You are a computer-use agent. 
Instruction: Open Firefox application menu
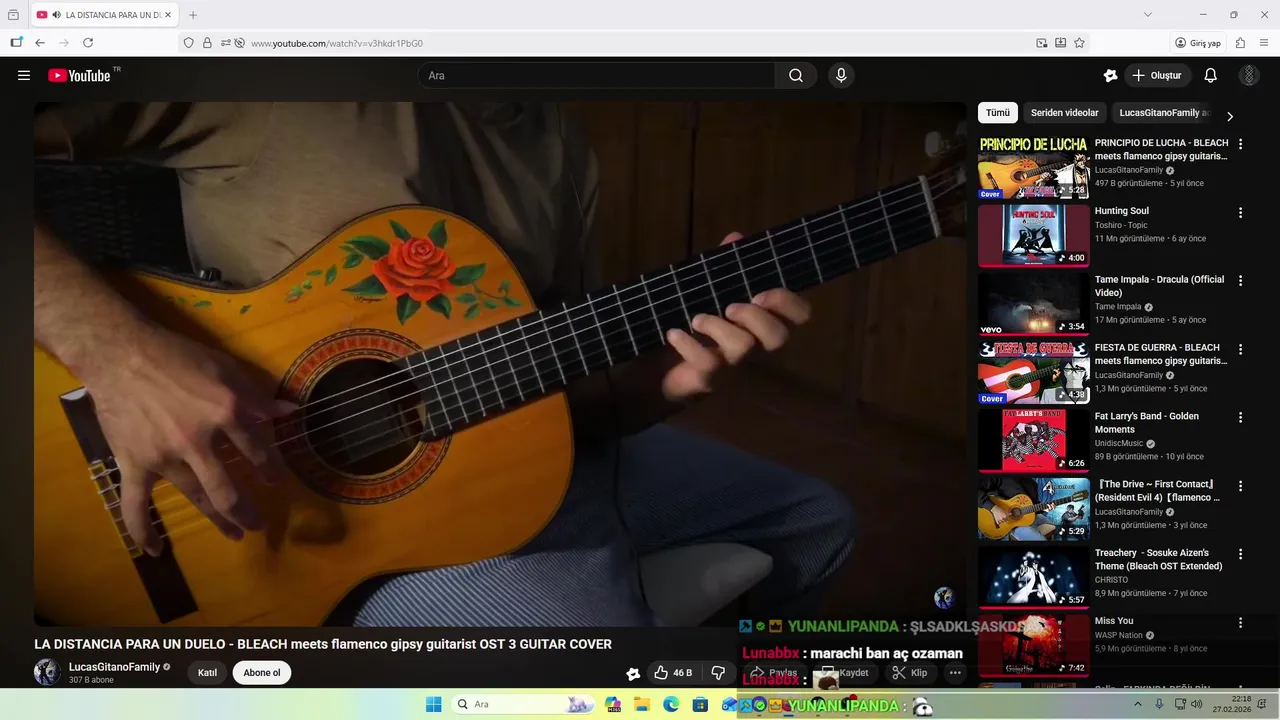pyautogui.click(x=1263, y=43)
